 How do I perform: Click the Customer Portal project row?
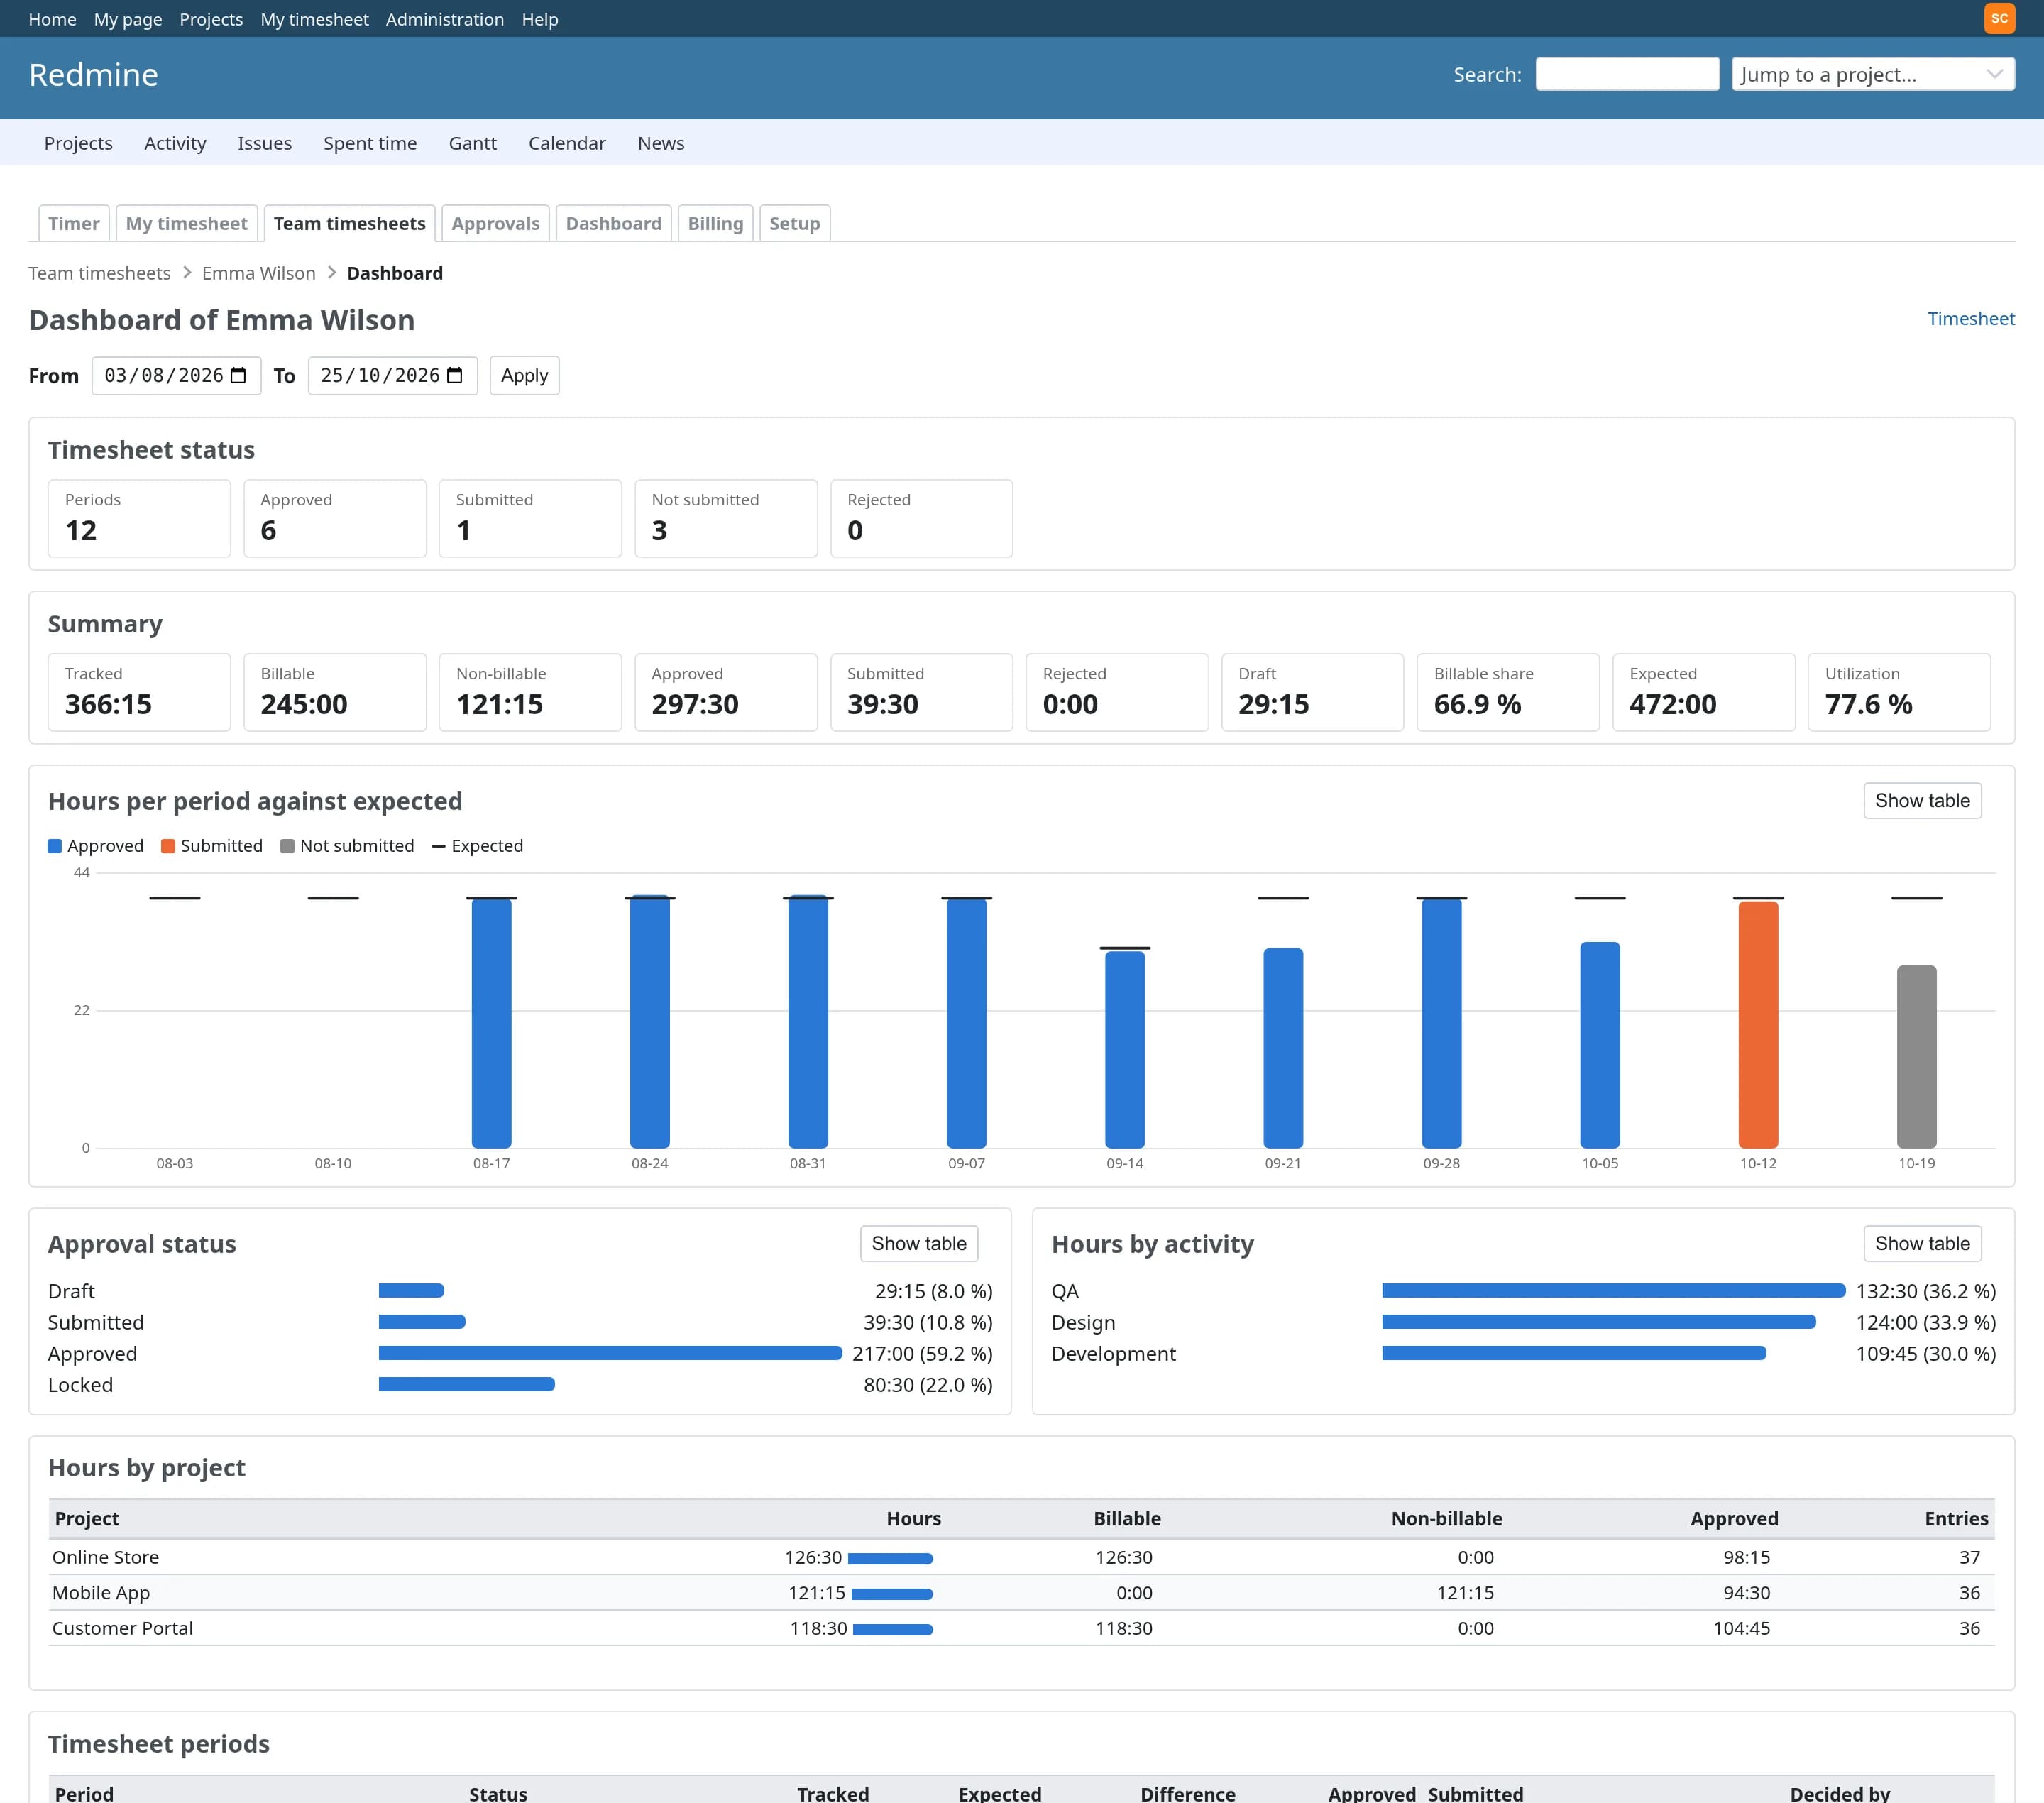point(1021,1628)
